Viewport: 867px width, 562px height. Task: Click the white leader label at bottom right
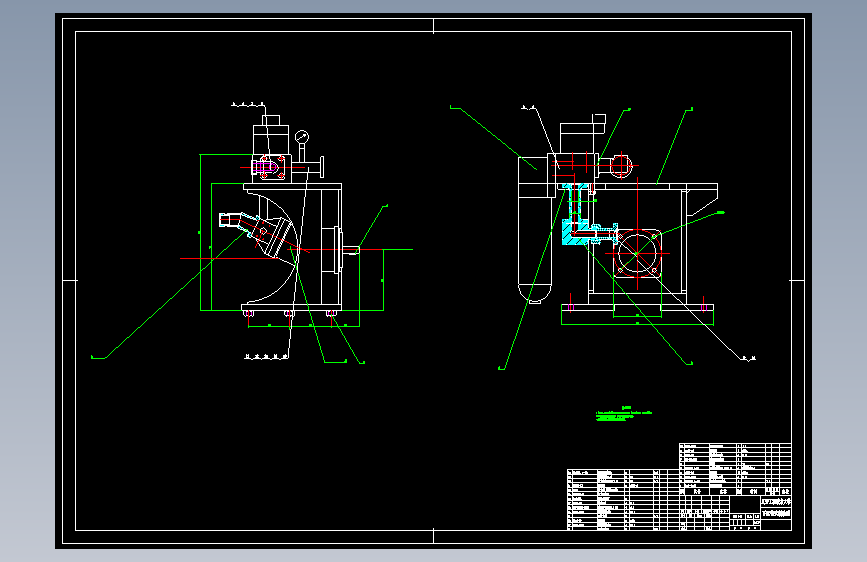tap(748, 359)
